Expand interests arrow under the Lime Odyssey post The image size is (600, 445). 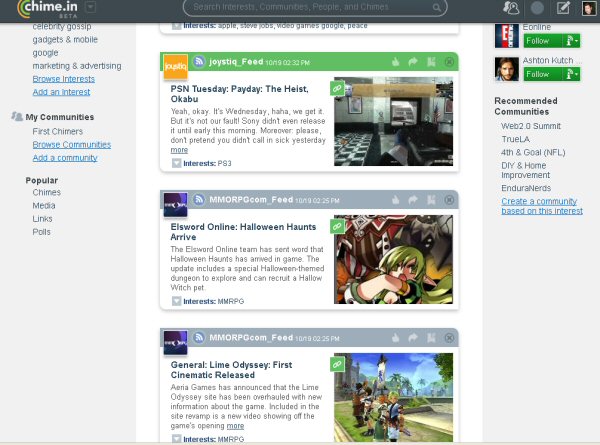pyautogui.click(x=176, y=439)
